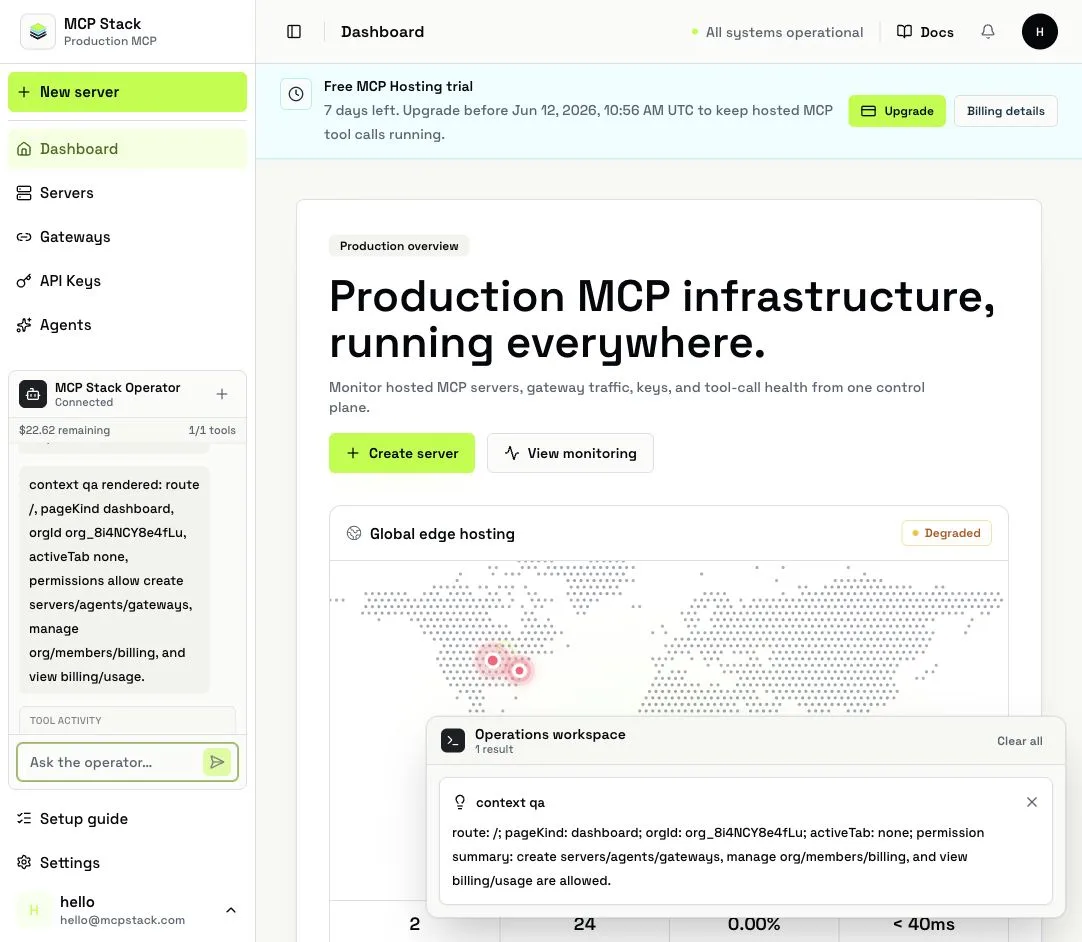Open View monitoring
1082x942 pixels.
point(570,453)
